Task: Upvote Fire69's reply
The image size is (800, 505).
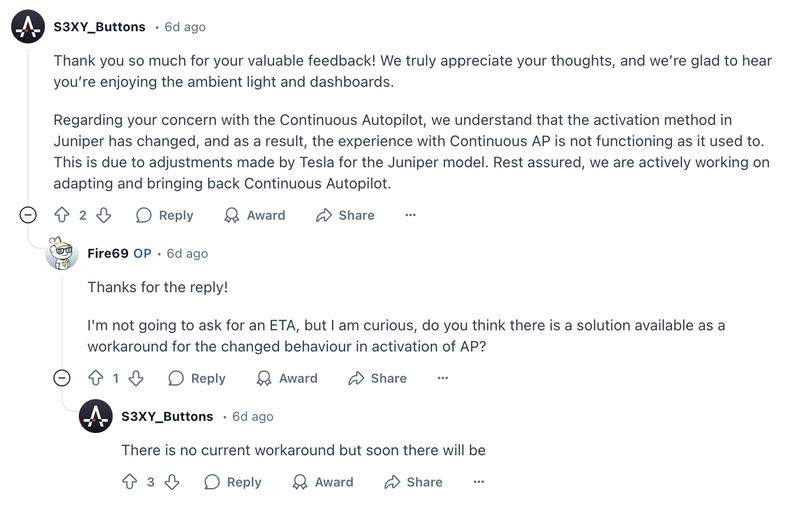Action: coord(96,378)
